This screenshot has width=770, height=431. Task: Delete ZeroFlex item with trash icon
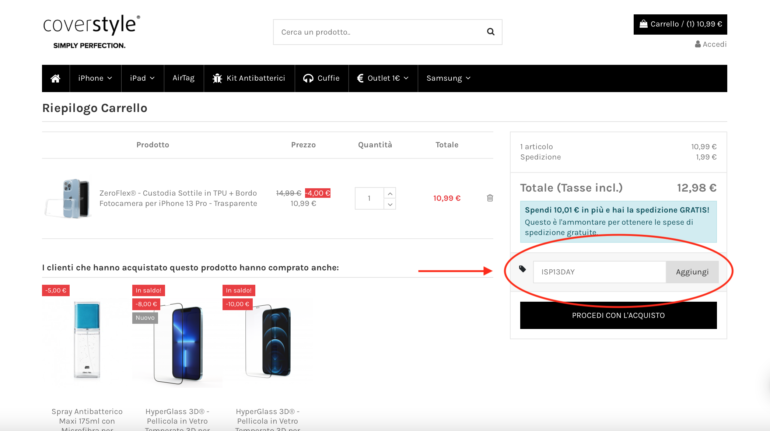click(490, 198)
